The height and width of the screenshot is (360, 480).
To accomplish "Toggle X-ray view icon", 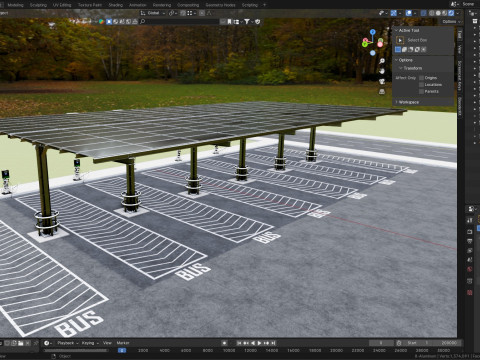I will pos(424,13).
